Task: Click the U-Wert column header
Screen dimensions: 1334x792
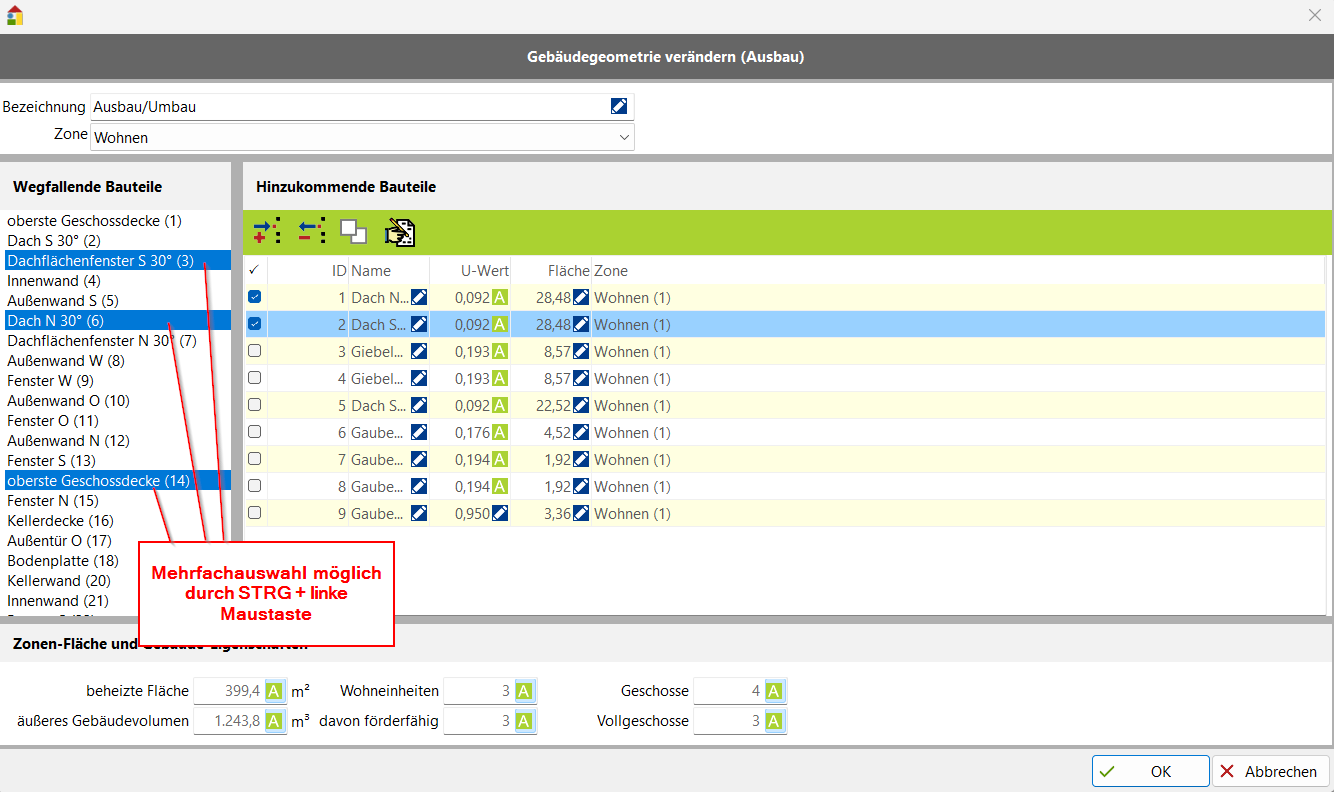Action: 484,271
